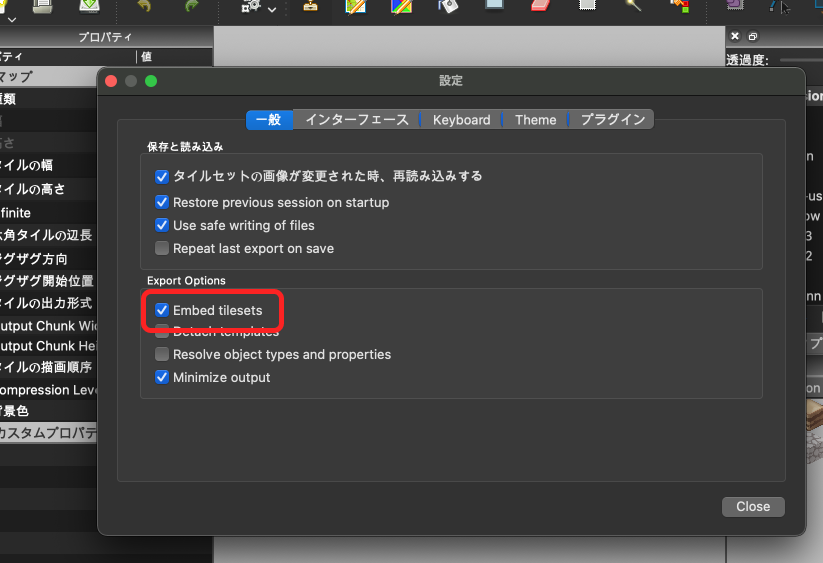Click the red close window button
This screenshot has height=563, width=823.
[111, 81]
